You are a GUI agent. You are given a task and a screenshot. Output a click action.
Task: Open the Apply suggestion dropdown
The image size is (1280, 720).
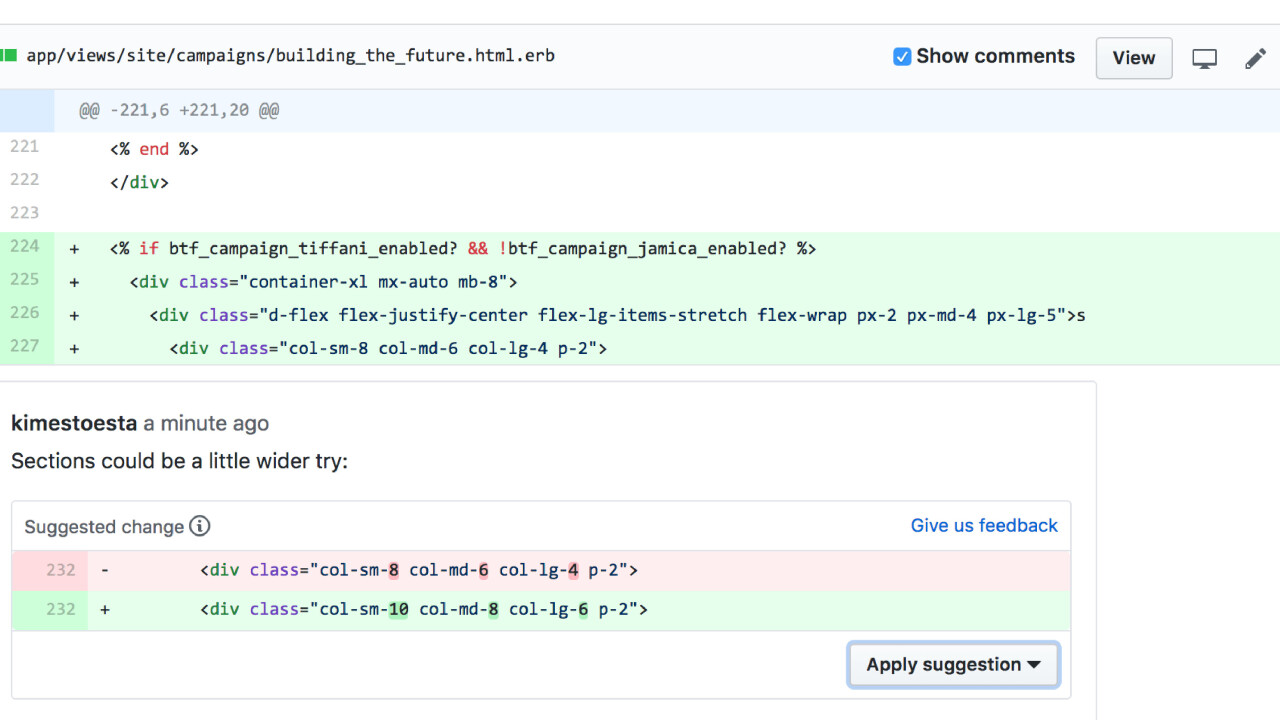[953, 665]
